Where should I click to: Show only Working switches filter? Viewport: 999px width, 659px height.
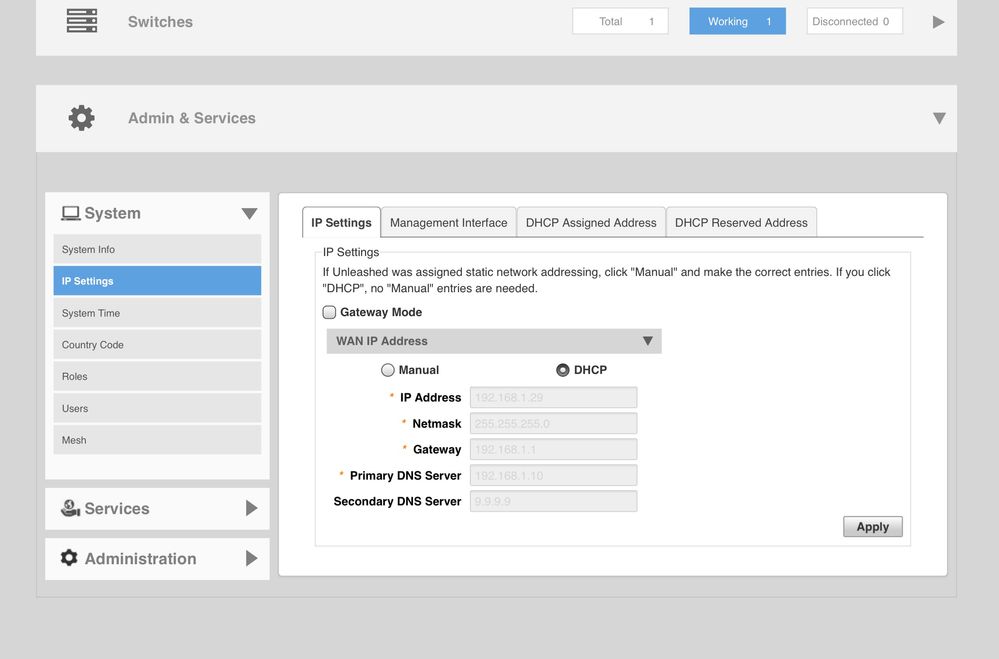[x=737, y=22]
